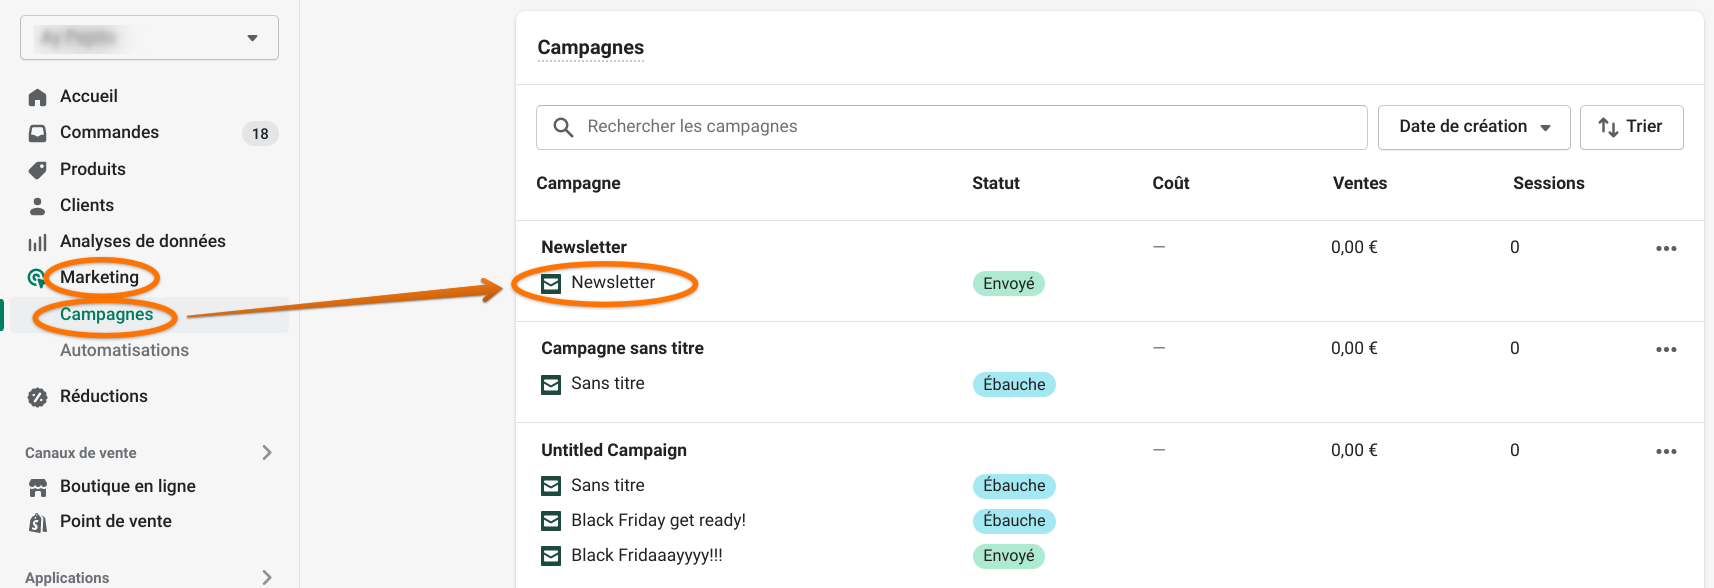Click the Réductions discount icon
The width and height of the screenshot is (1714, 588).
tap(38, 397)
